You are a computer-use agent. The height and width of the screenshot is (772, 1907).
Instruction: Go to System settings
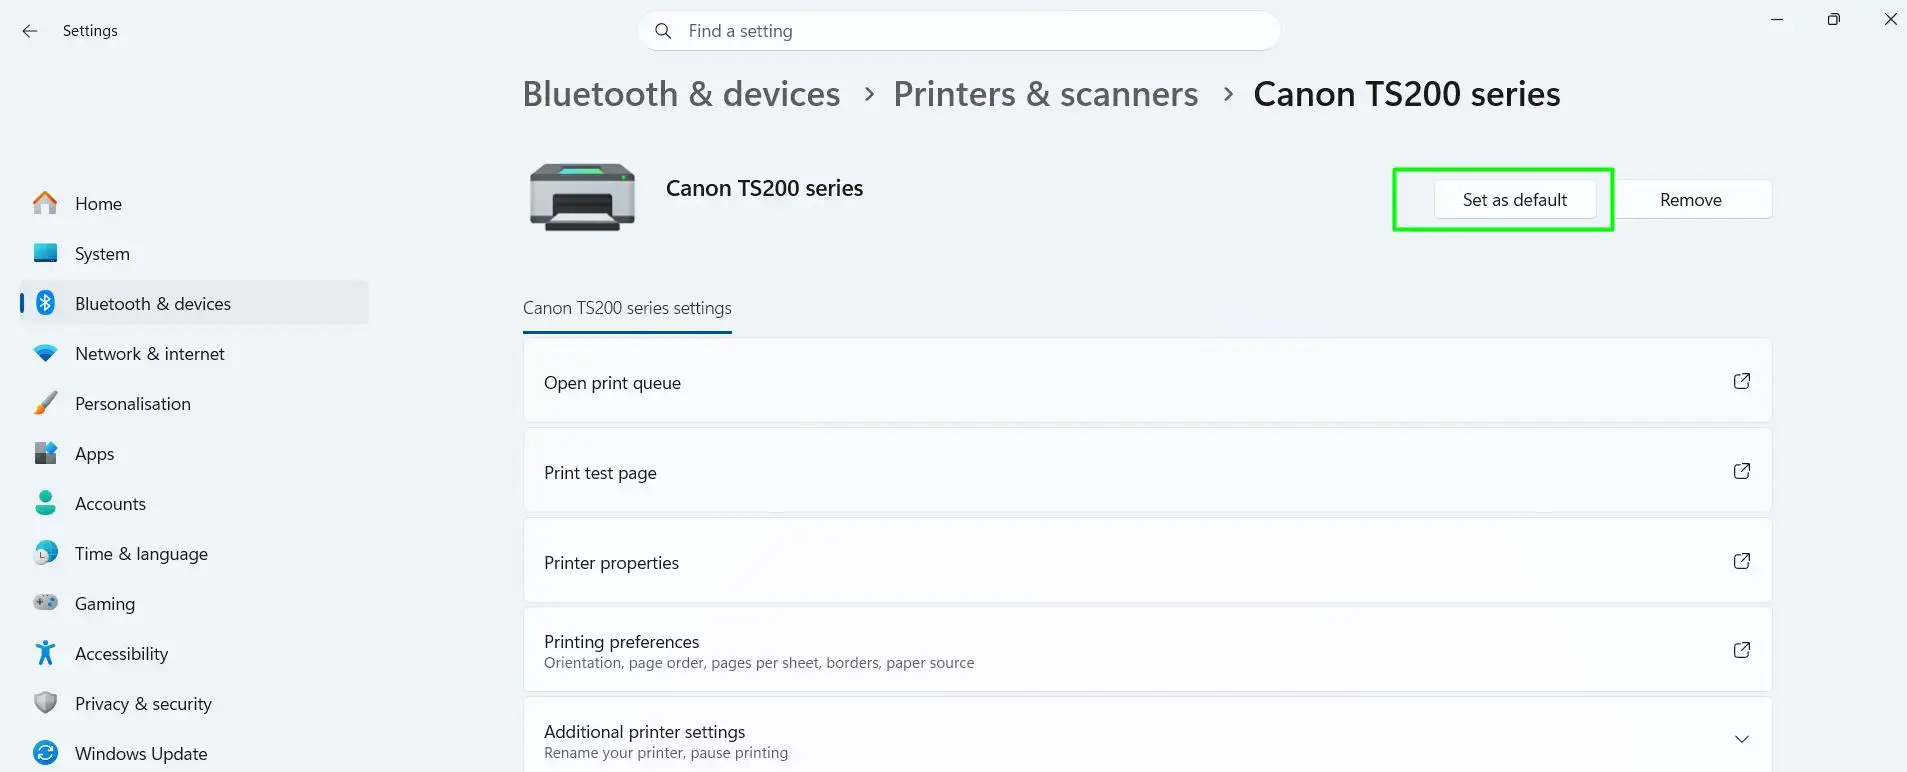(194, 253)
